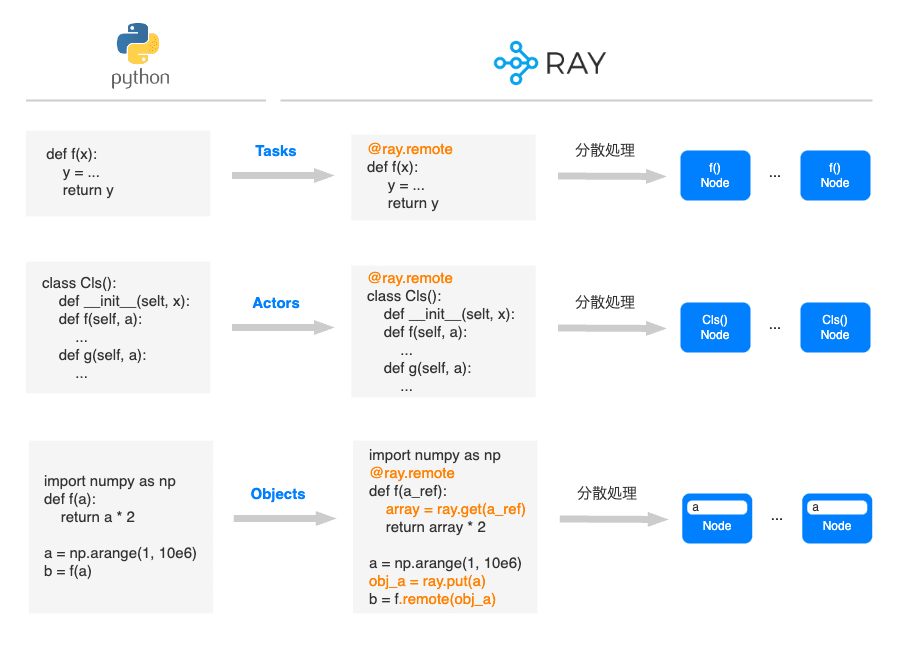900x650 pixels.
Task: Click 'array = ray.get(a_ref)' line
Action: pyautogui.click(x=455, y=509)
